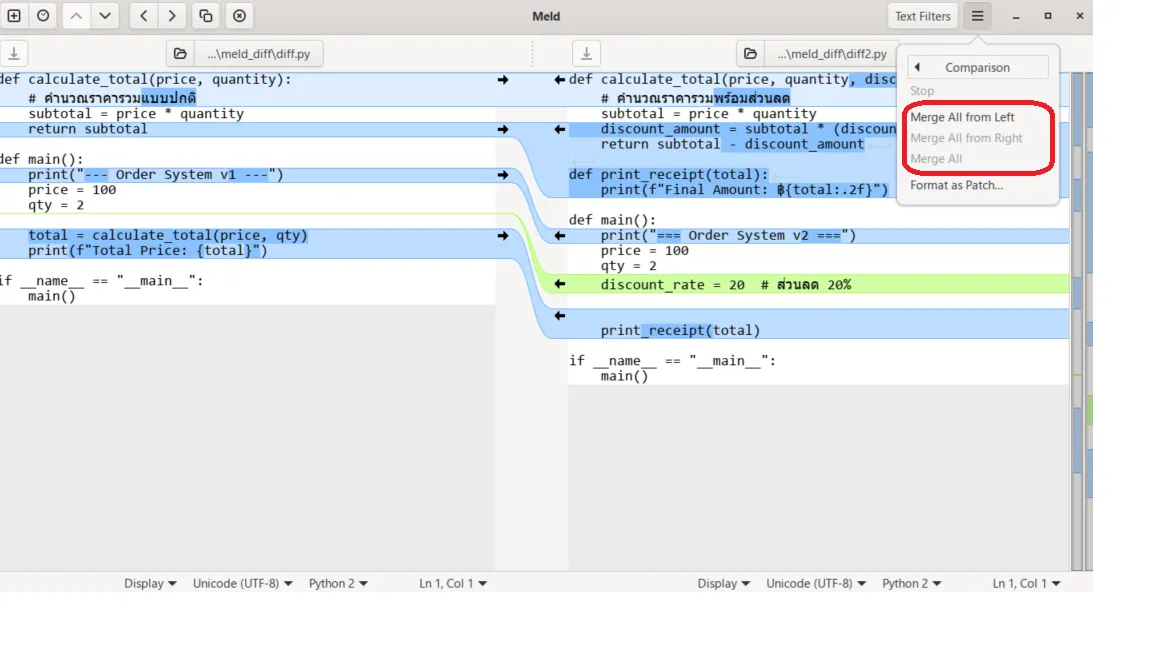Expand the right pane Display dropdown

click(724, 583)
